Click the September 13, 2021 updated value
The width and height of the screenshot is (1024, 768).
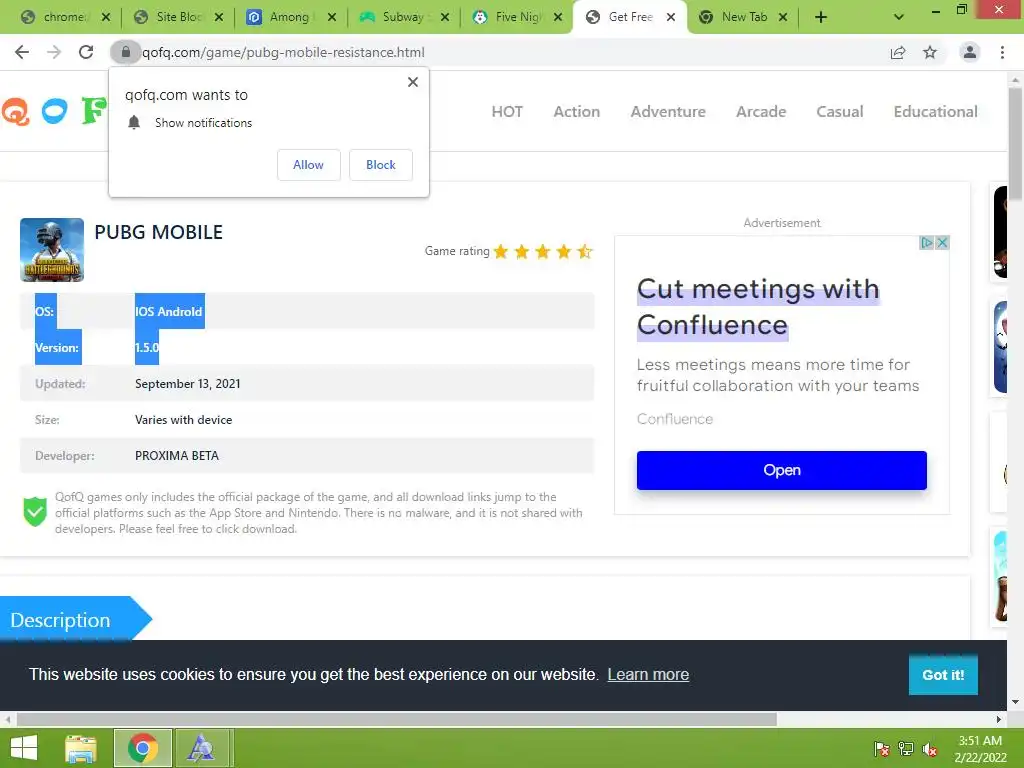(187, 384)
